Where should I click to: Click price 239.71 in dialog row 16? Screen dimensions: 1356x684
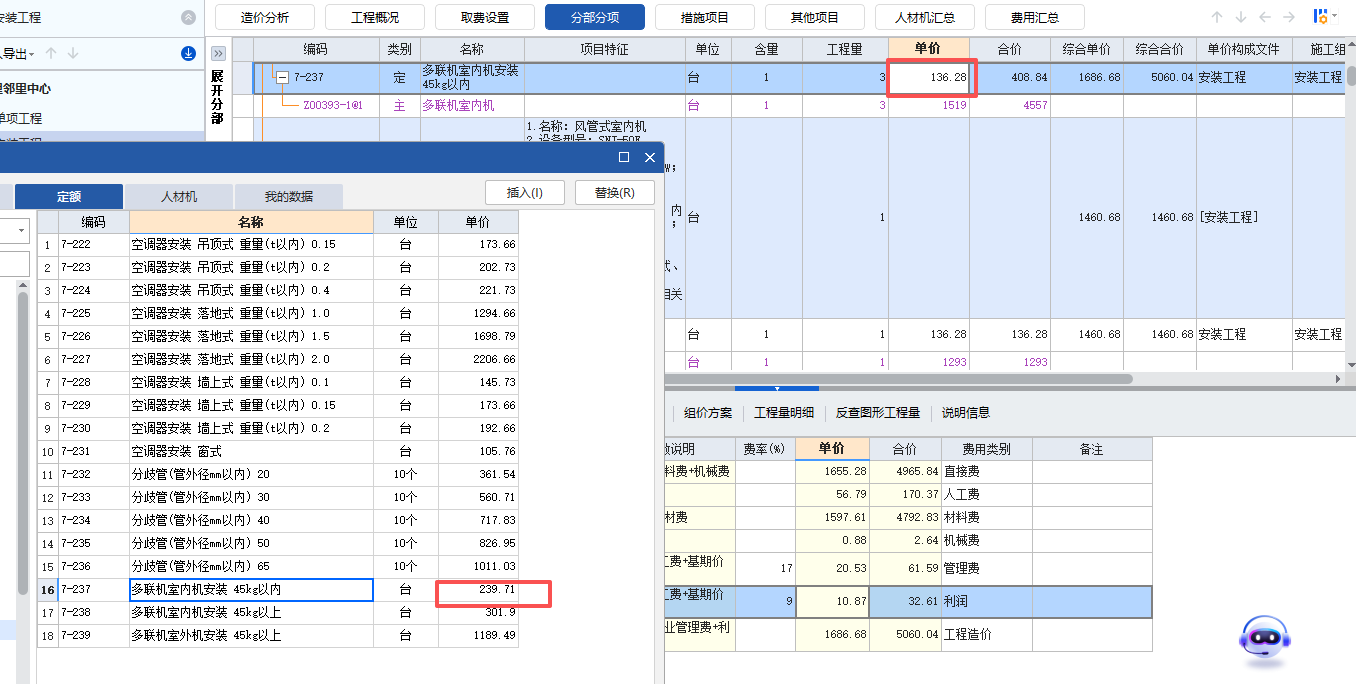pos(478,590)
